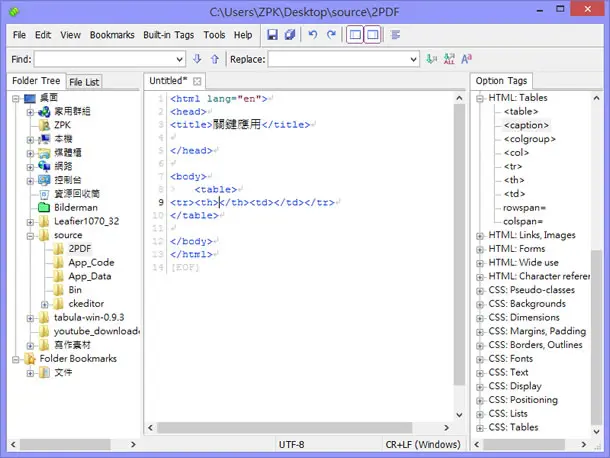Click inside the Replace input field
Screen dimensions: 610x458
point(338,60)
